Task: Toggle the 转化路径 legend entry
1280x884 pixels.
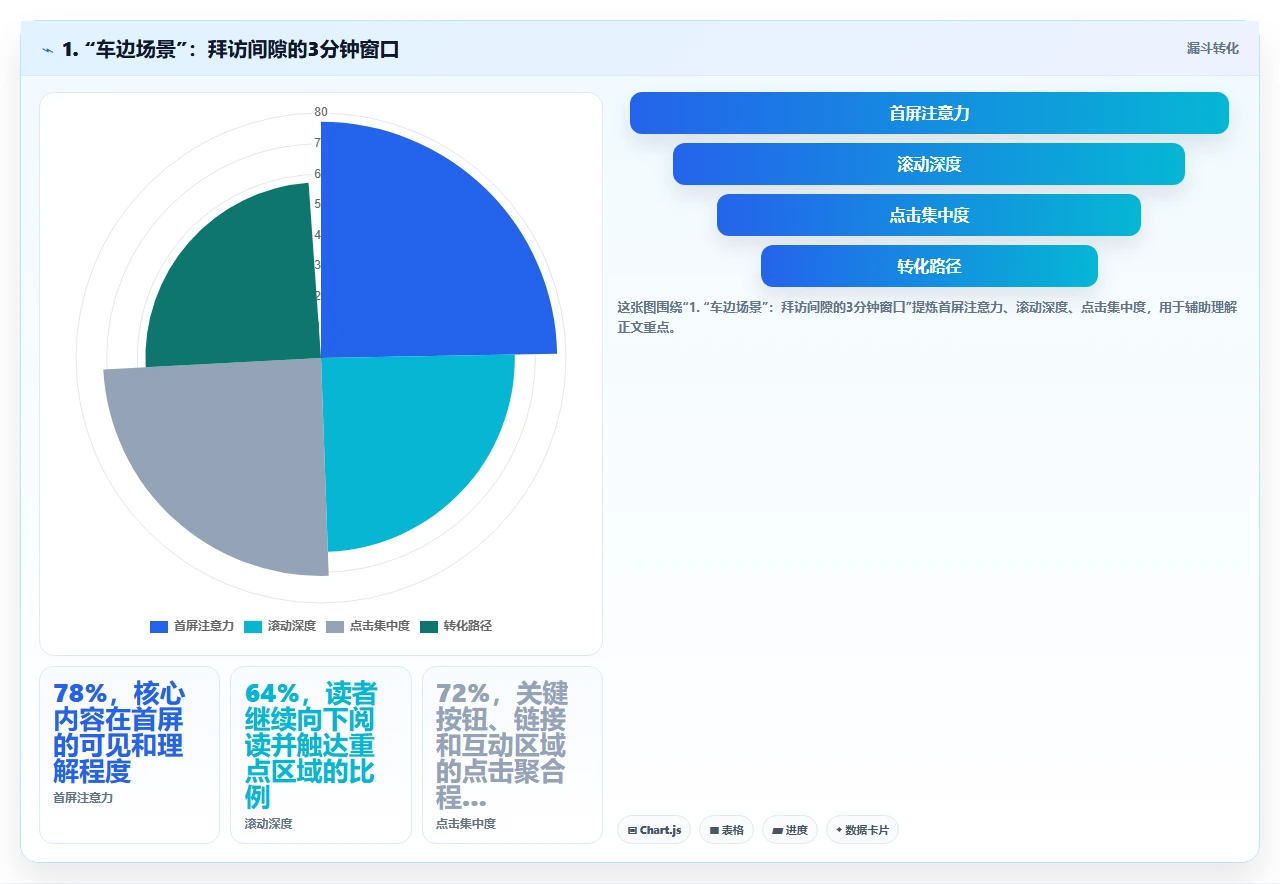Action: (456, 626)
